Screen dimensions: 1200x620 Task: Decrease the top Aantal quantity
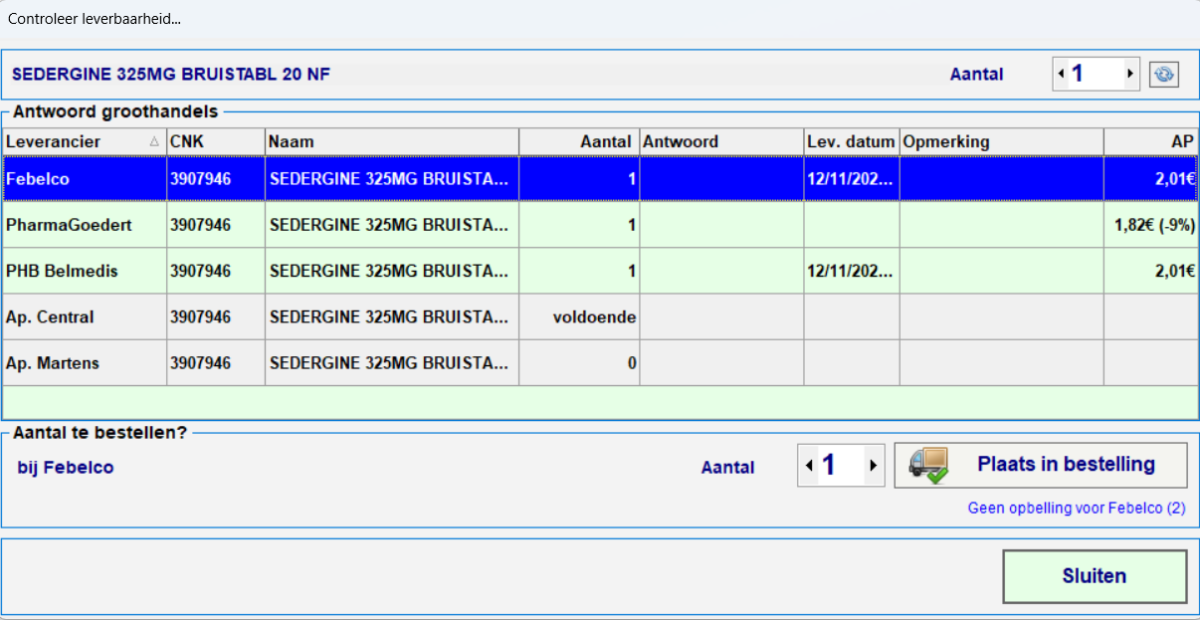[1060, 74]
